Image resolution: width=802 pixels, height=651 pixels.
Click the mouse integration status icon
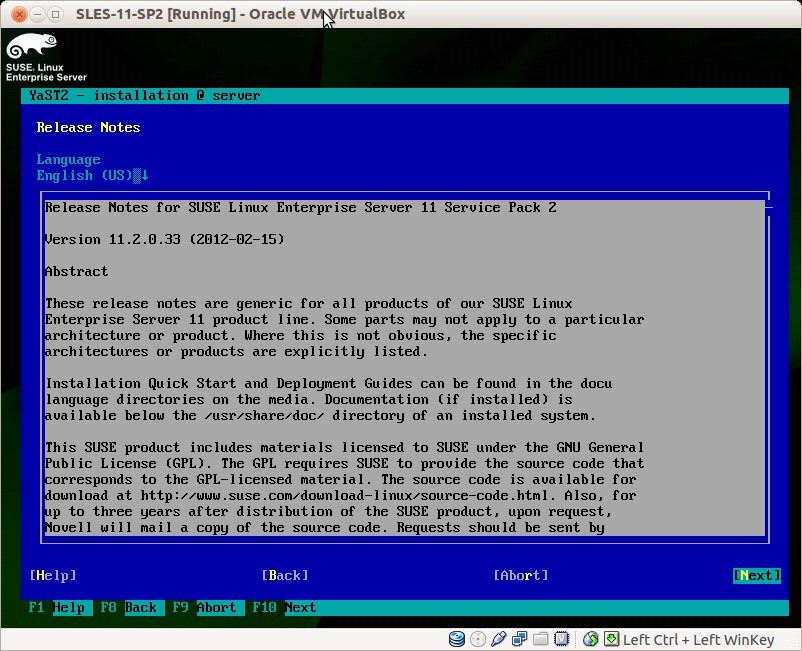(591, 639)
